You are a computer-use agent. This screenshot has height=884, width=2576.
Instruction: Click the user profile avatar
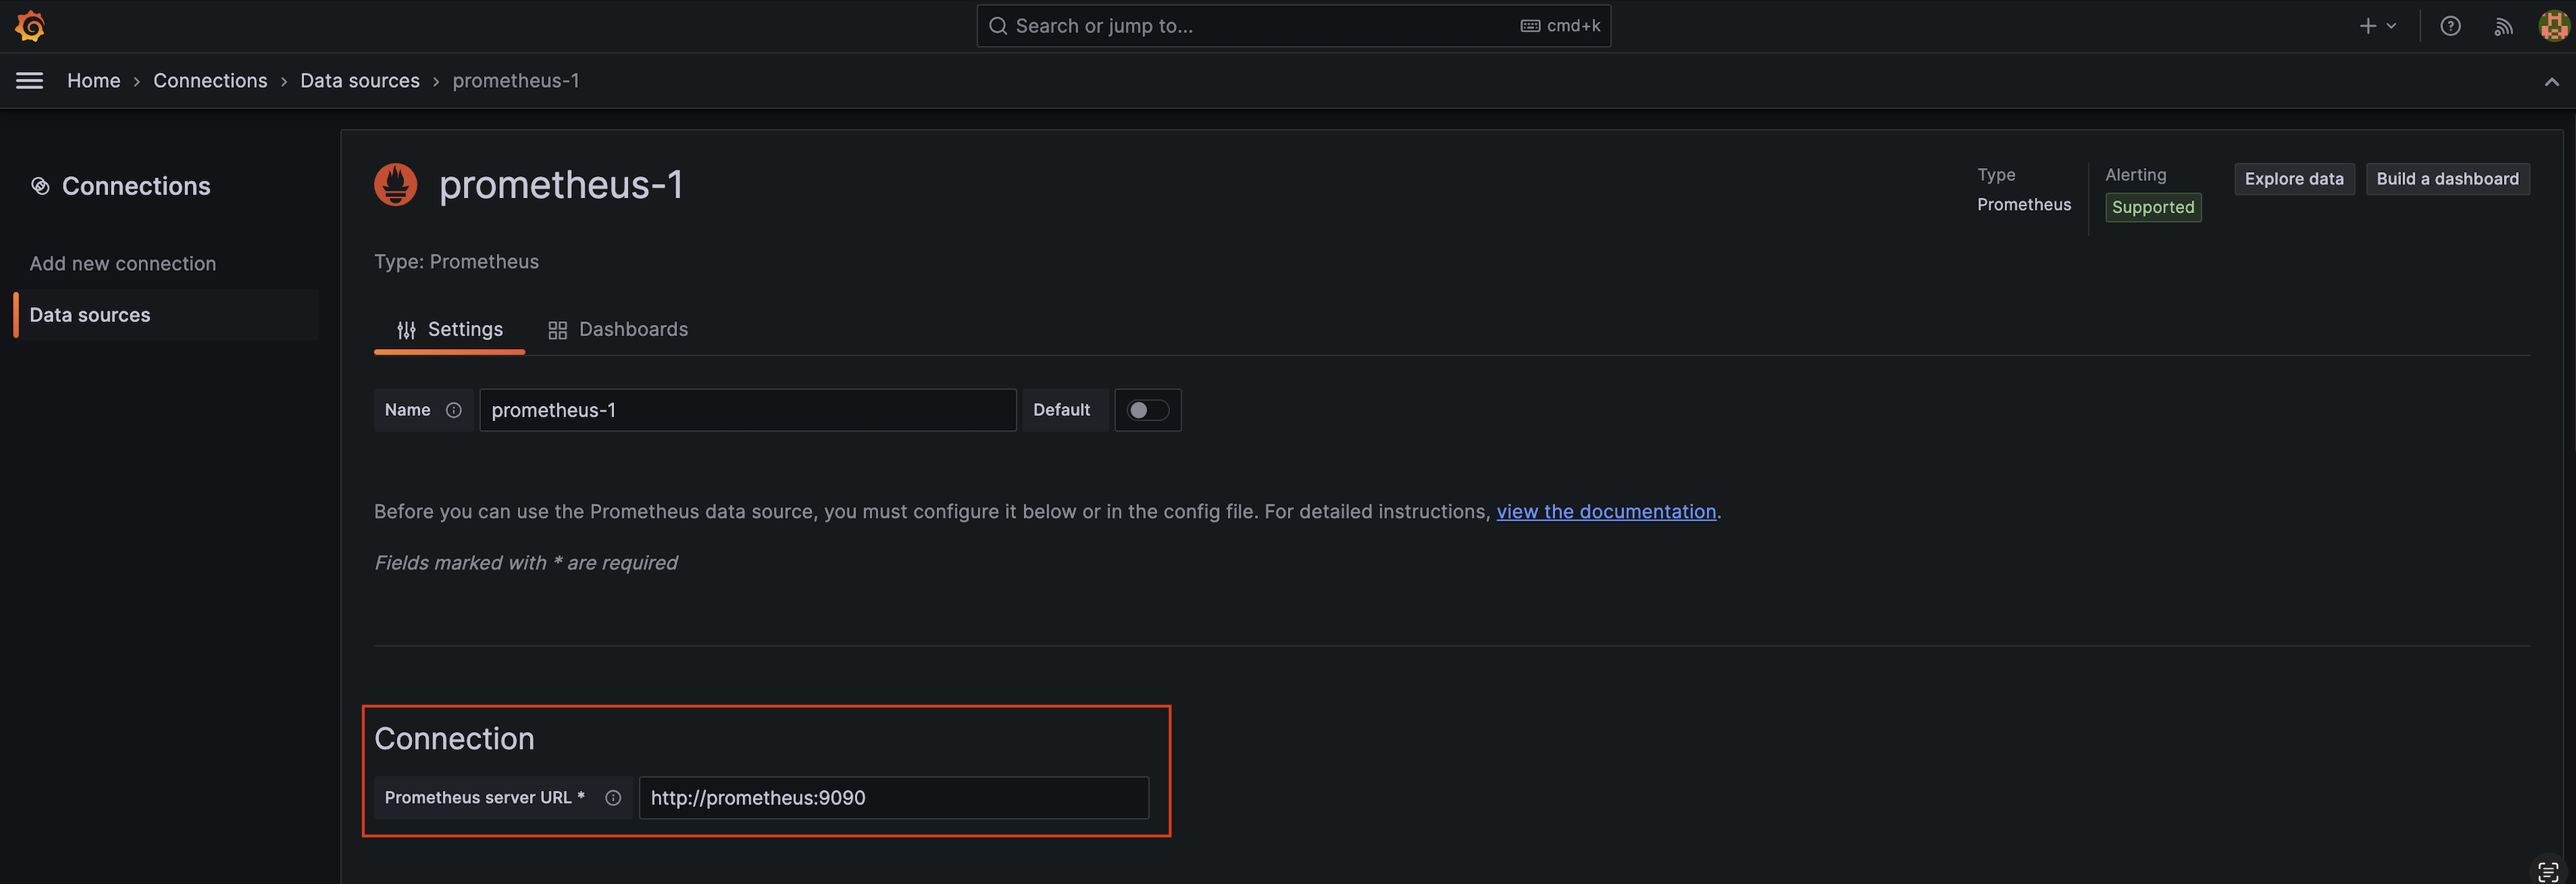pos(2553,26)
